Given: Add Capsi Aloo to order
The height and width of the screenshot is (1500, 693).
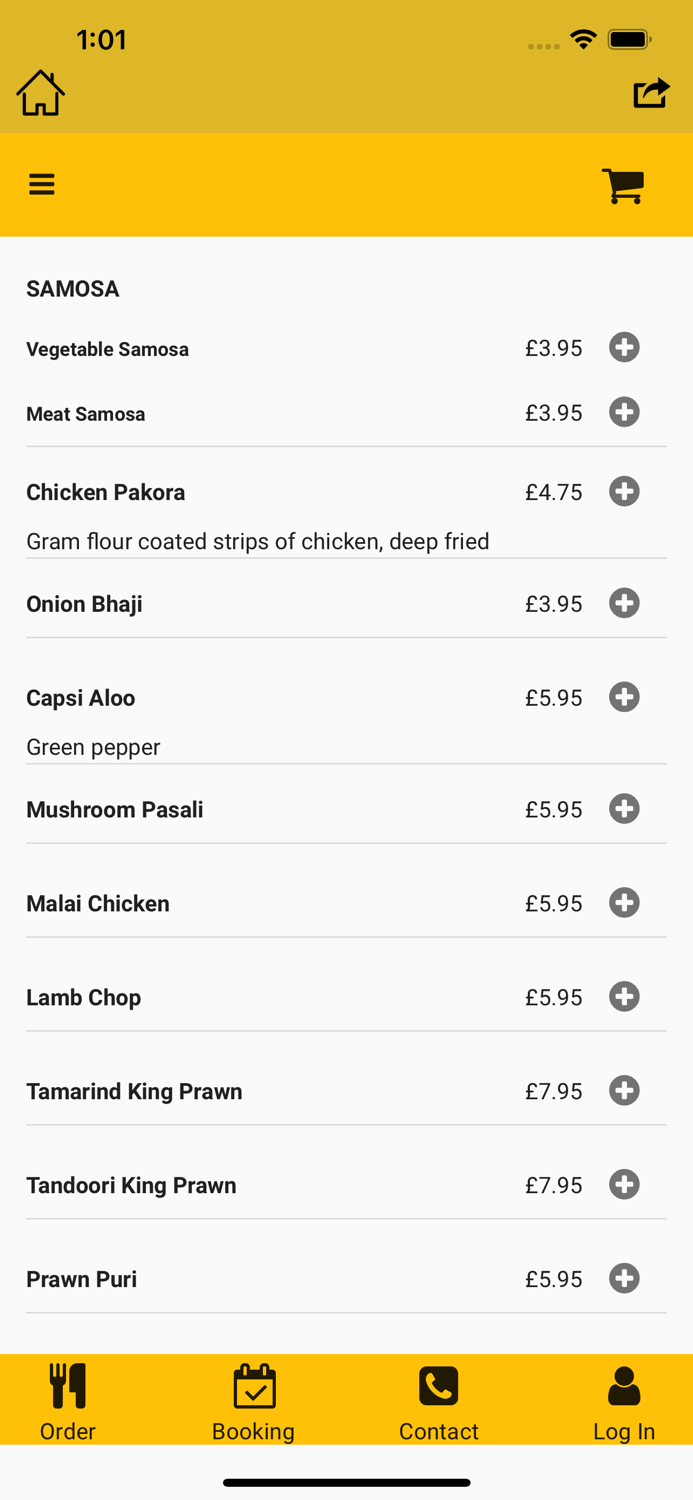Looking at the screenshot, I should coord(624,697).
